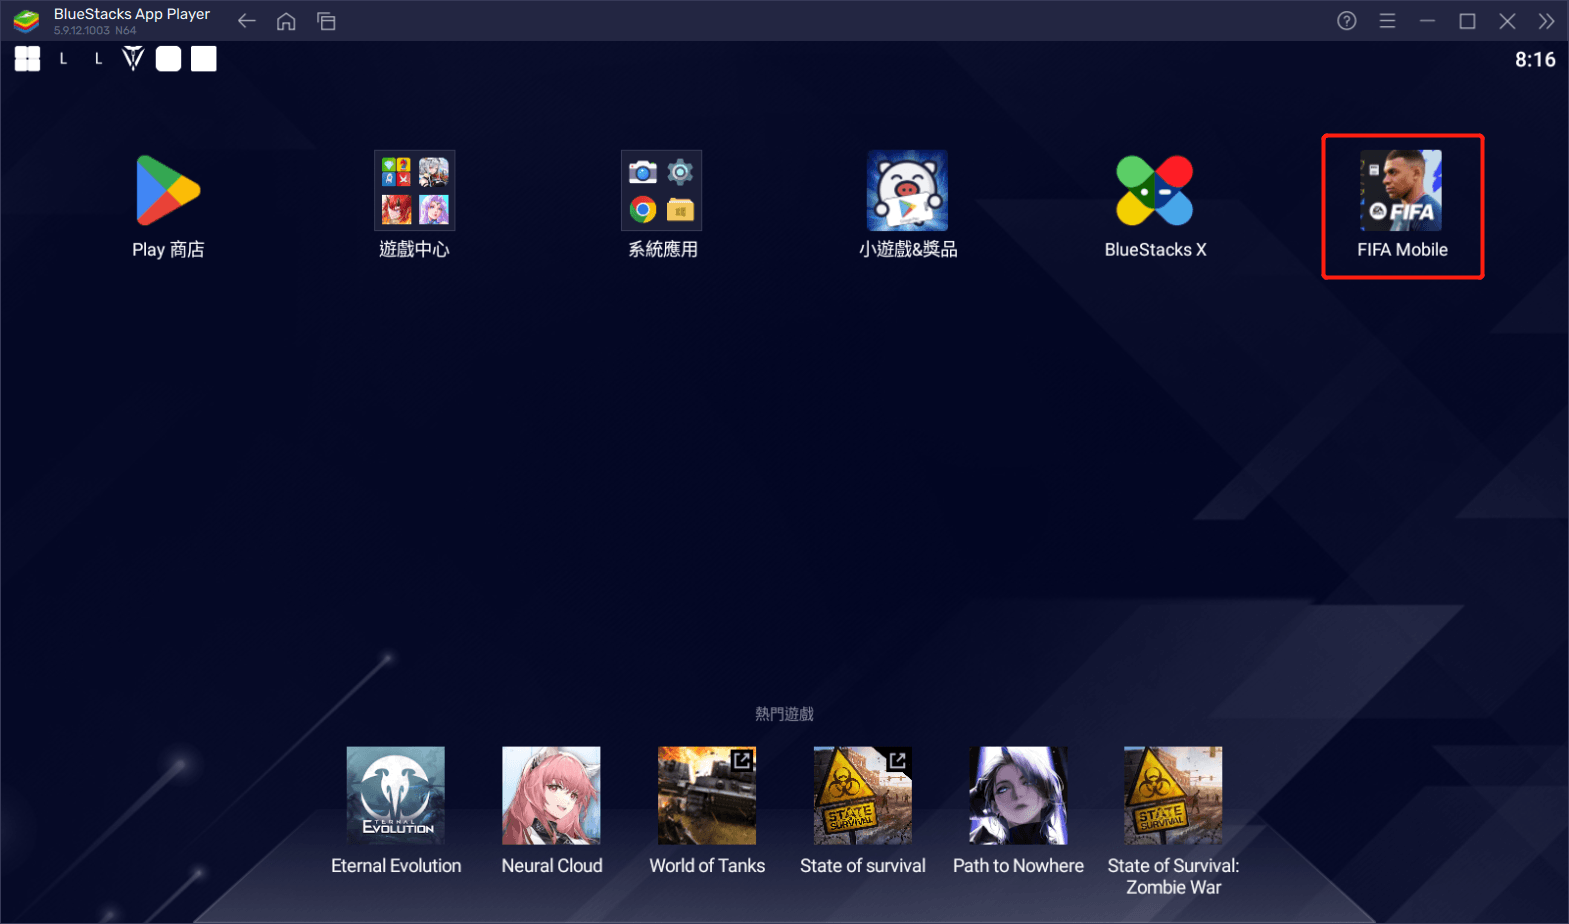
Task: Minimize the BlueStacks window
Action: [1427, 21]
